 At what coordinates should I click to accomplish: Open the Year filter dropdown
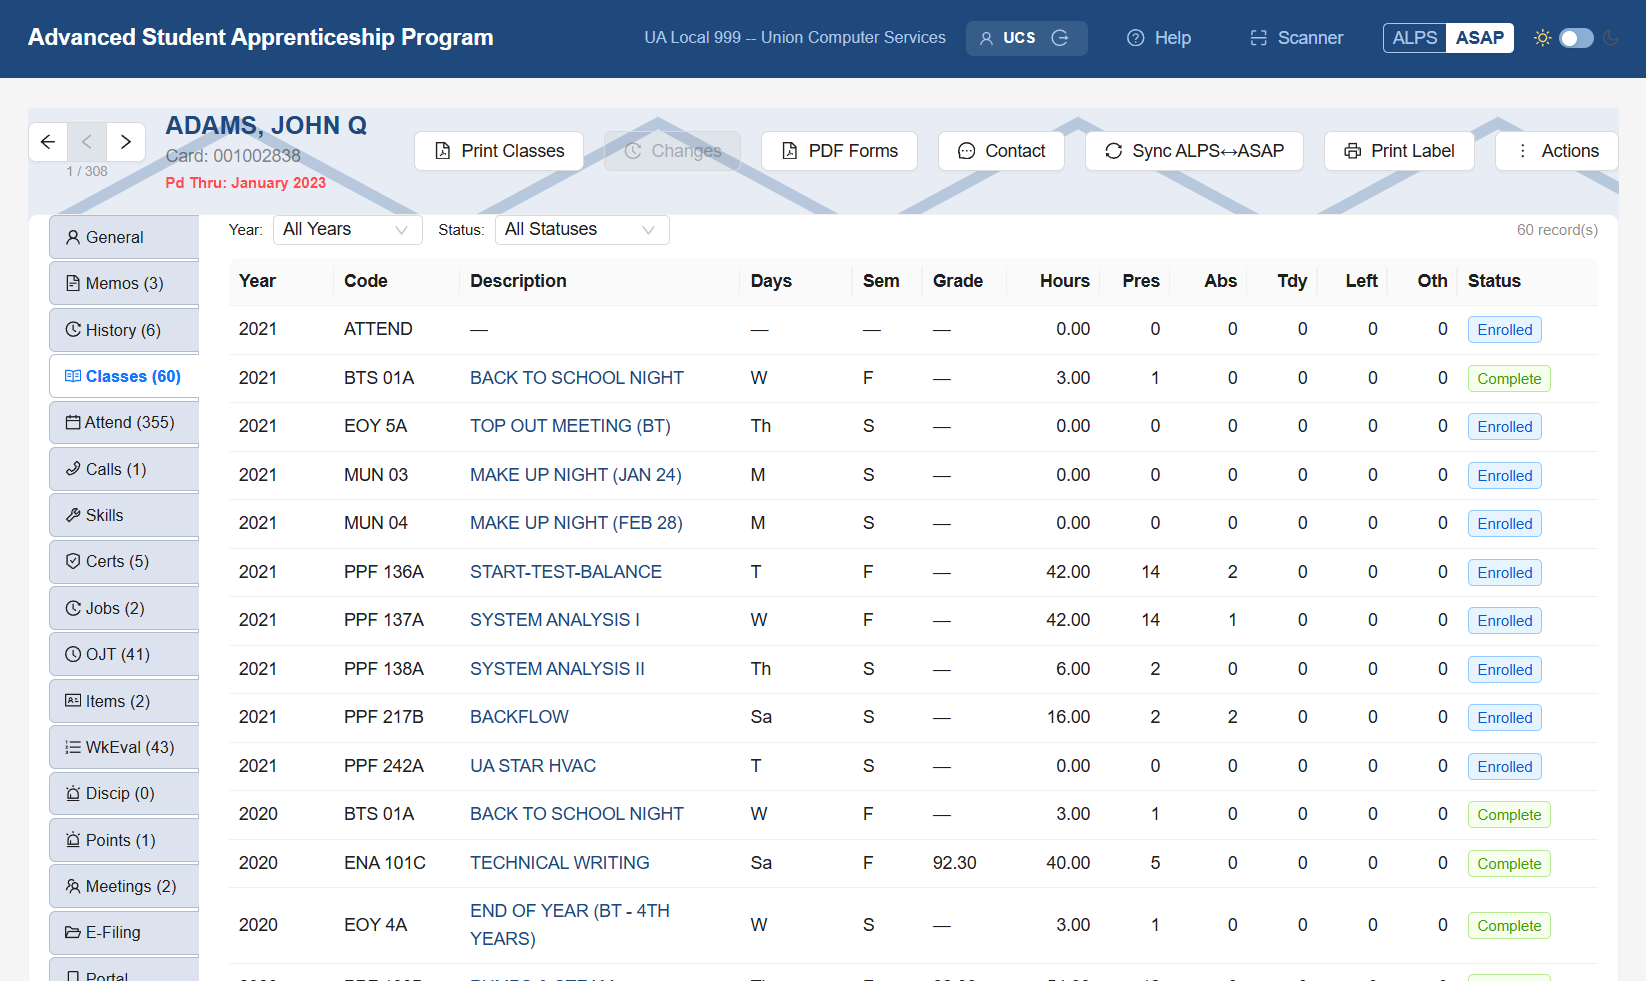347,230
